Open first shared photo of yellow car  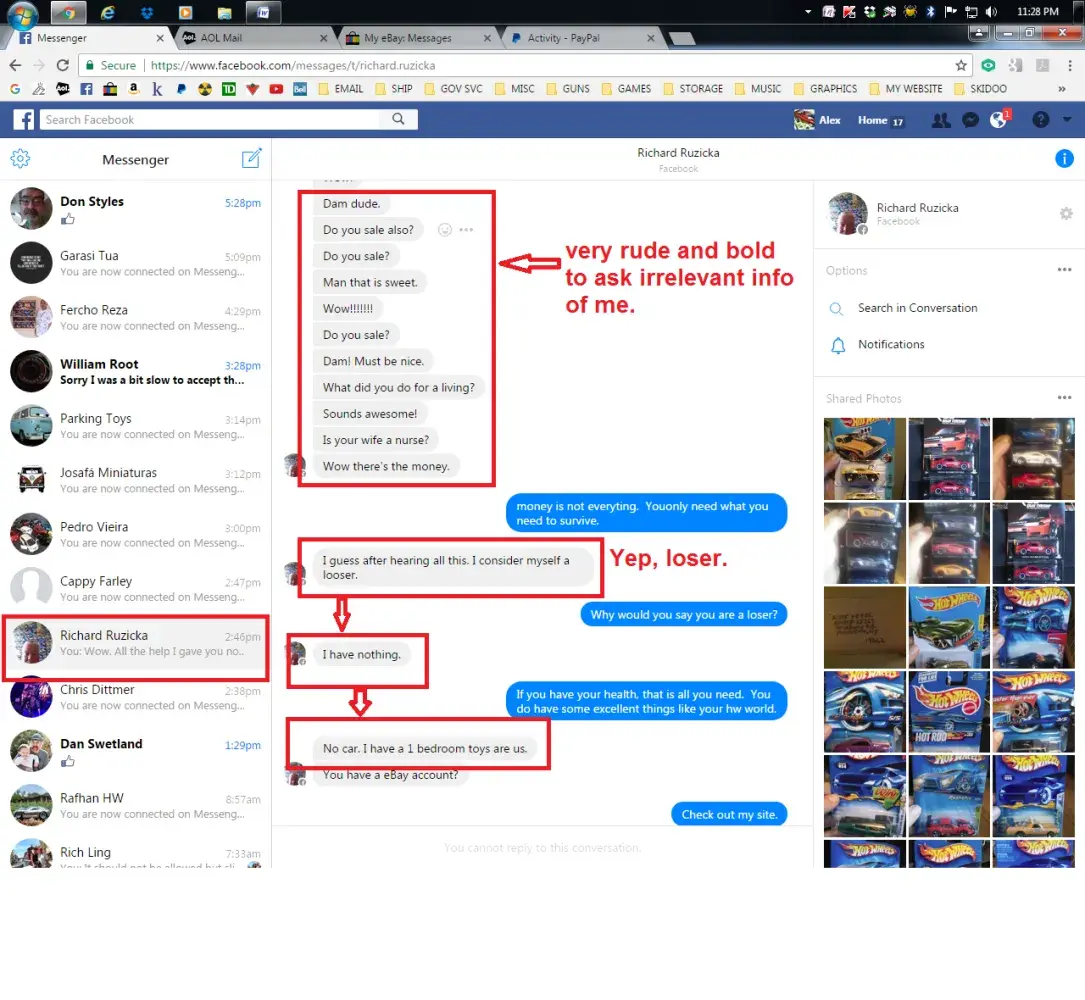pos(864,458)
